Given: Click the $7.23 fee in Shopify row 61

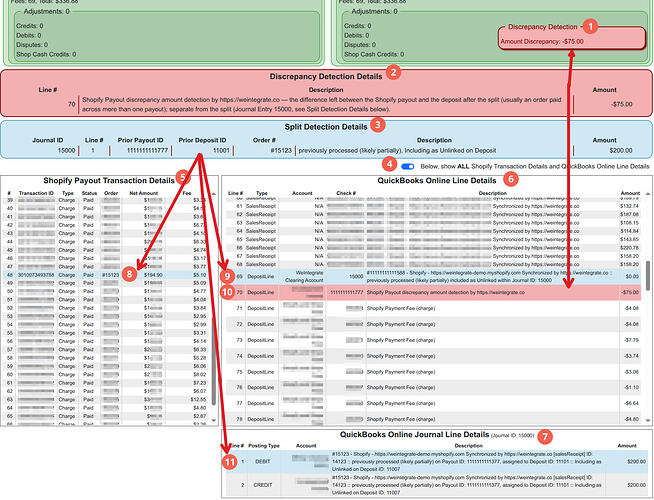Looking at the screenshot, I should click(x=199, y=383).
